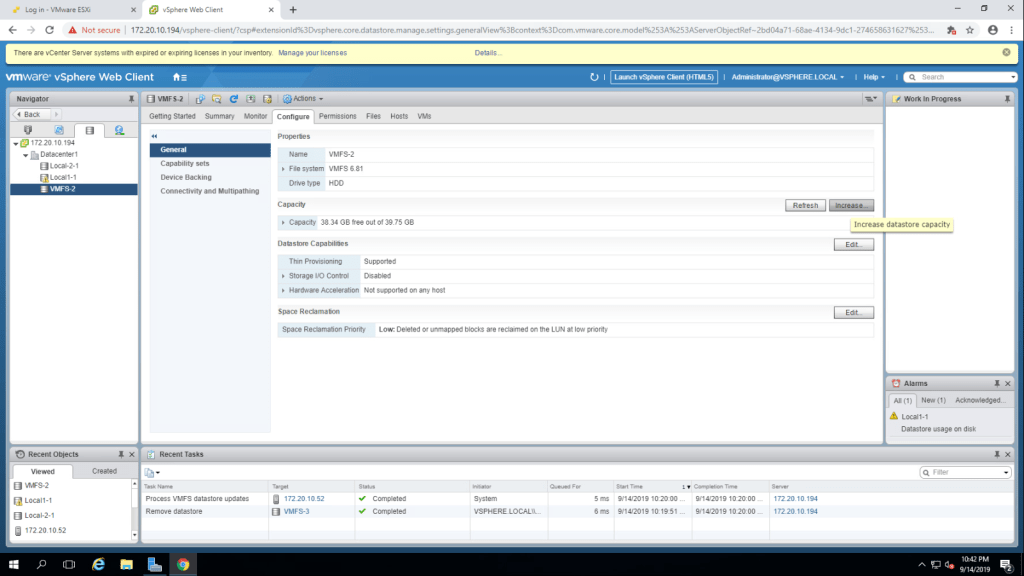
Task: Pin the Work In Progress panel
Action: 997,99
